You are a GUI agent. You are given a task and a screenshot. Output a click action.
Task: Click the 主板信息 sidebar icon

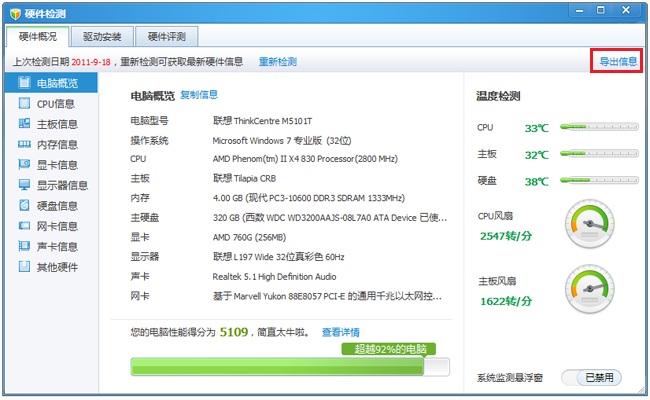click(24, 123)
